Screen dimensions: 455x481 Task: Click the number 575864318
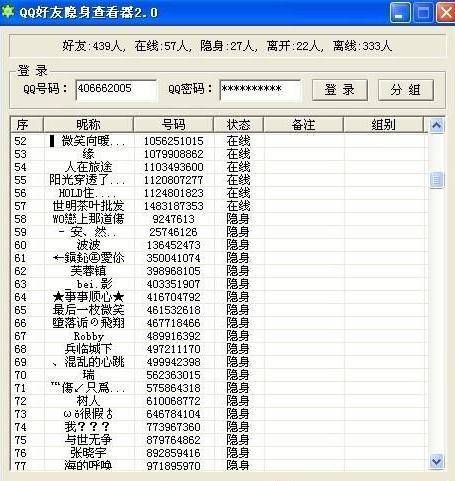(x=173, y=388)
